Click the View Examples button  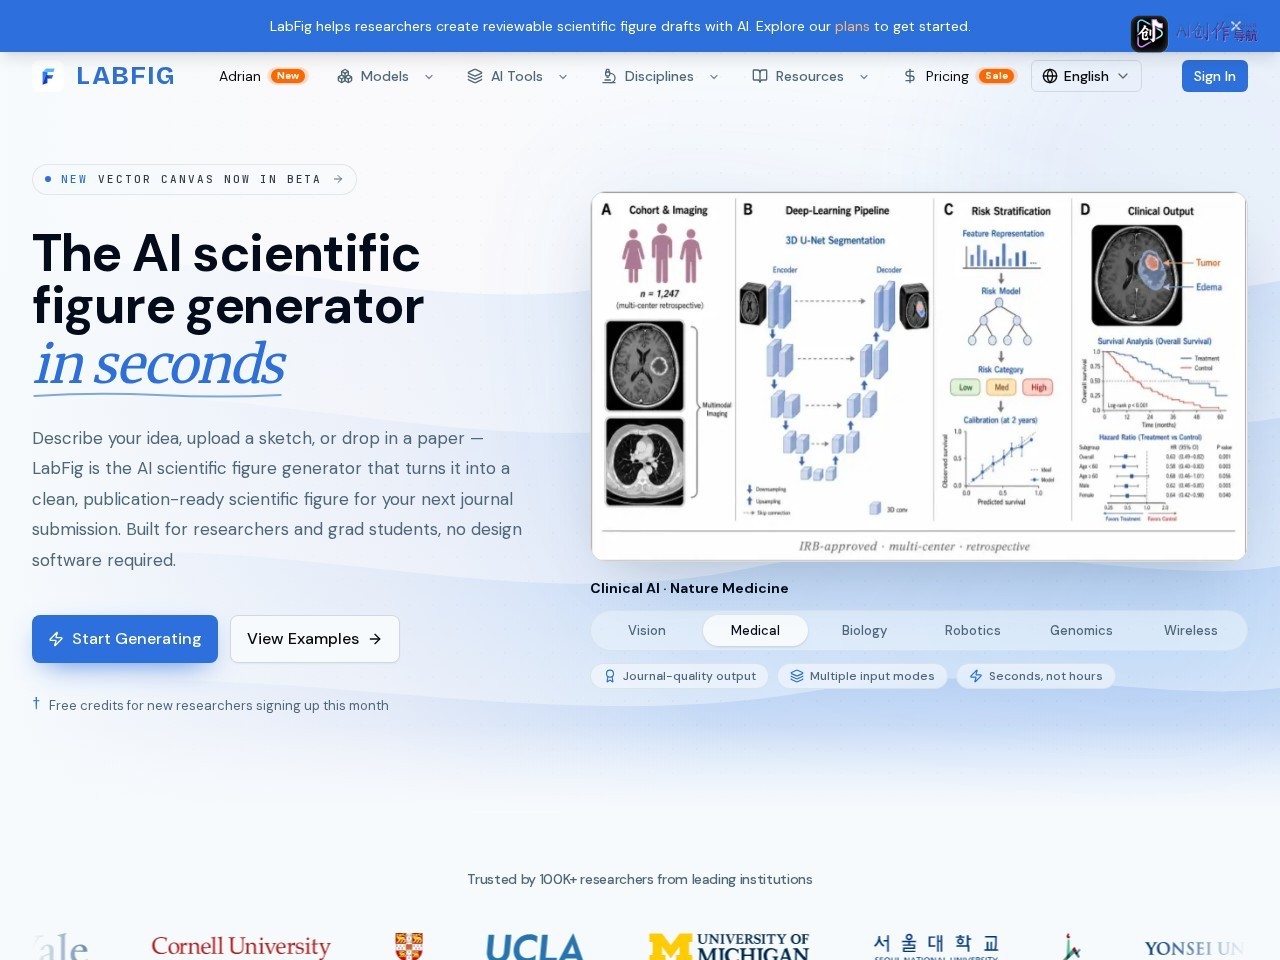[315, 639]
